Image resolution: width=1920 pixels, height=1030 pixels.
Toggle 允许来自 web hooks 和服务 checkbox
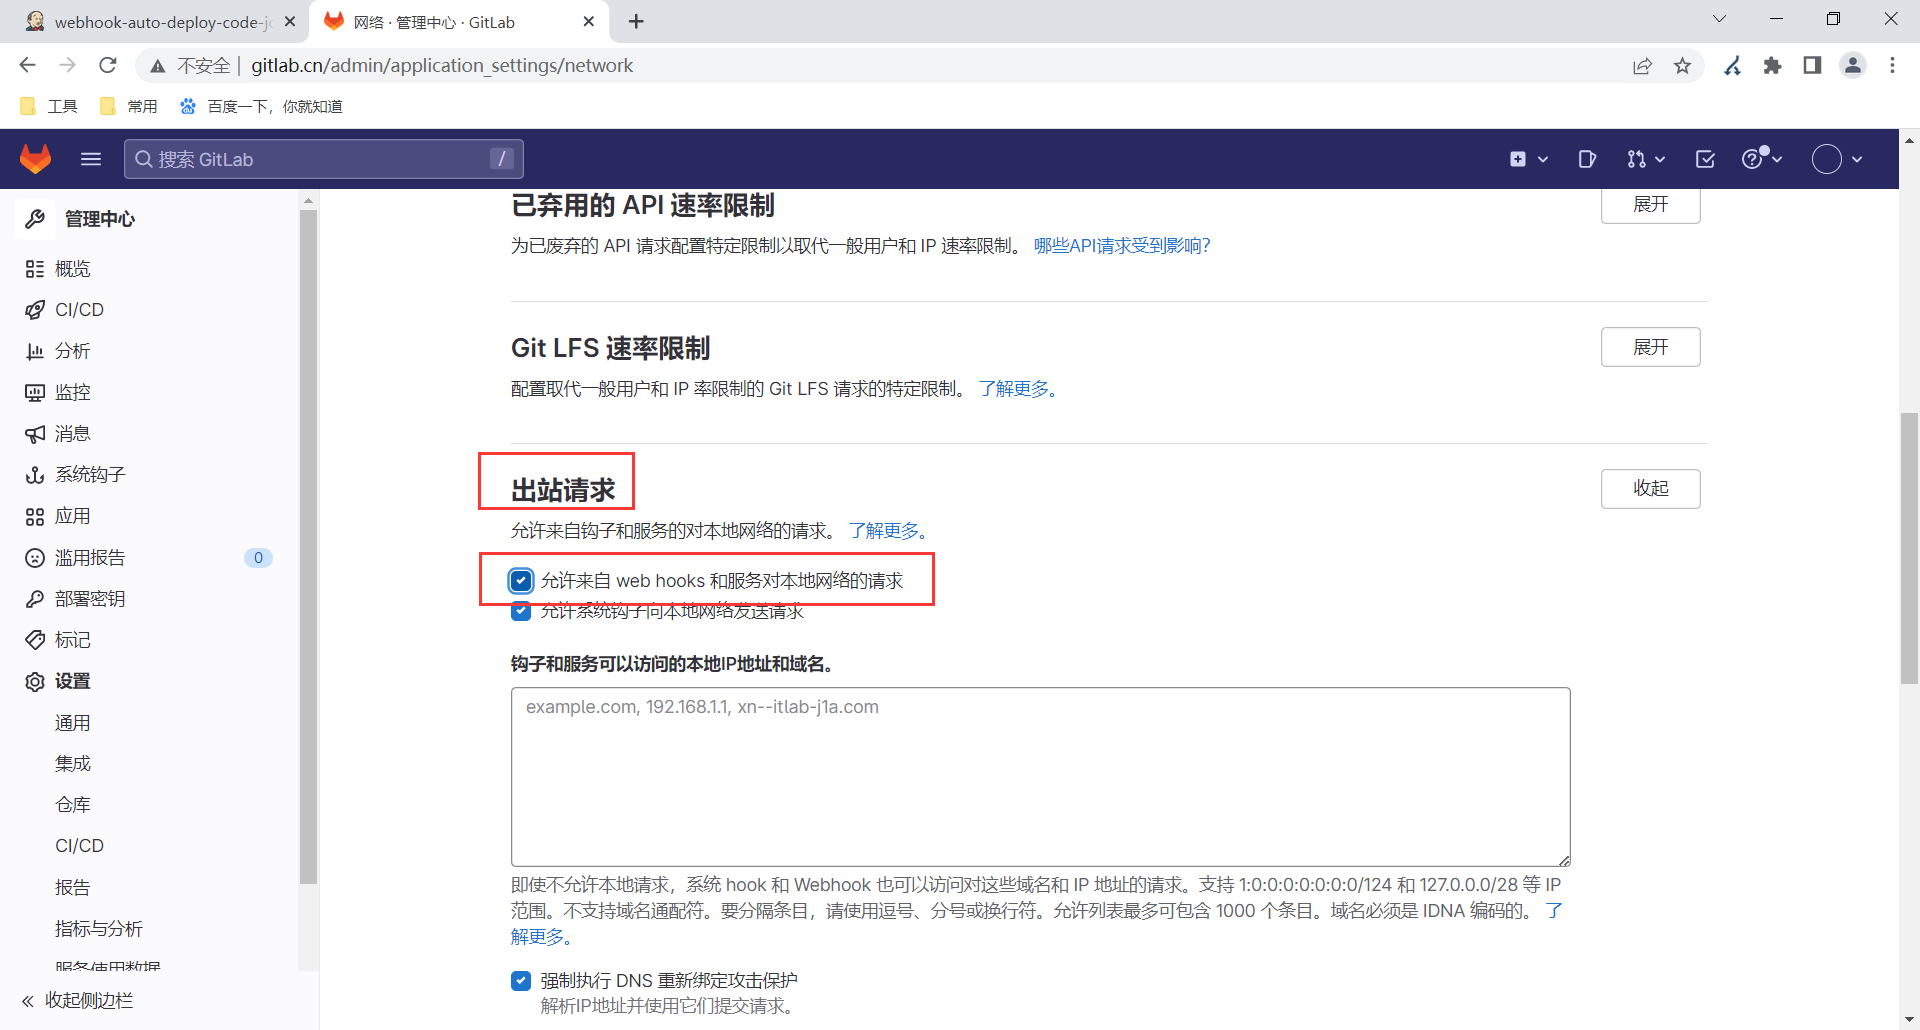[521, 581]
